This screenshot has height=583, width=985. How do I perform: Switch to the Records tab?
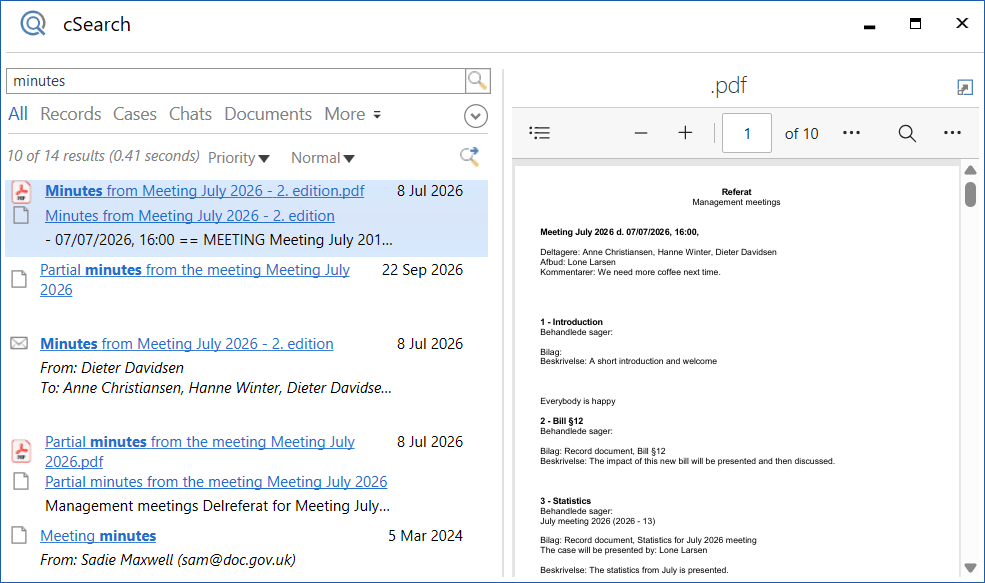coord(70,114)
